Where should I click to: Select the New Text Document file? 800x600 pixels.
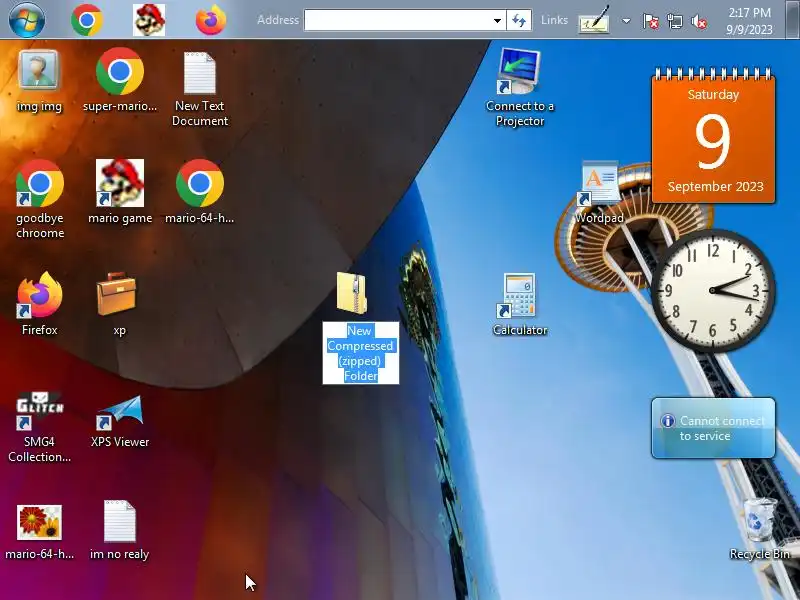point(200,89)
